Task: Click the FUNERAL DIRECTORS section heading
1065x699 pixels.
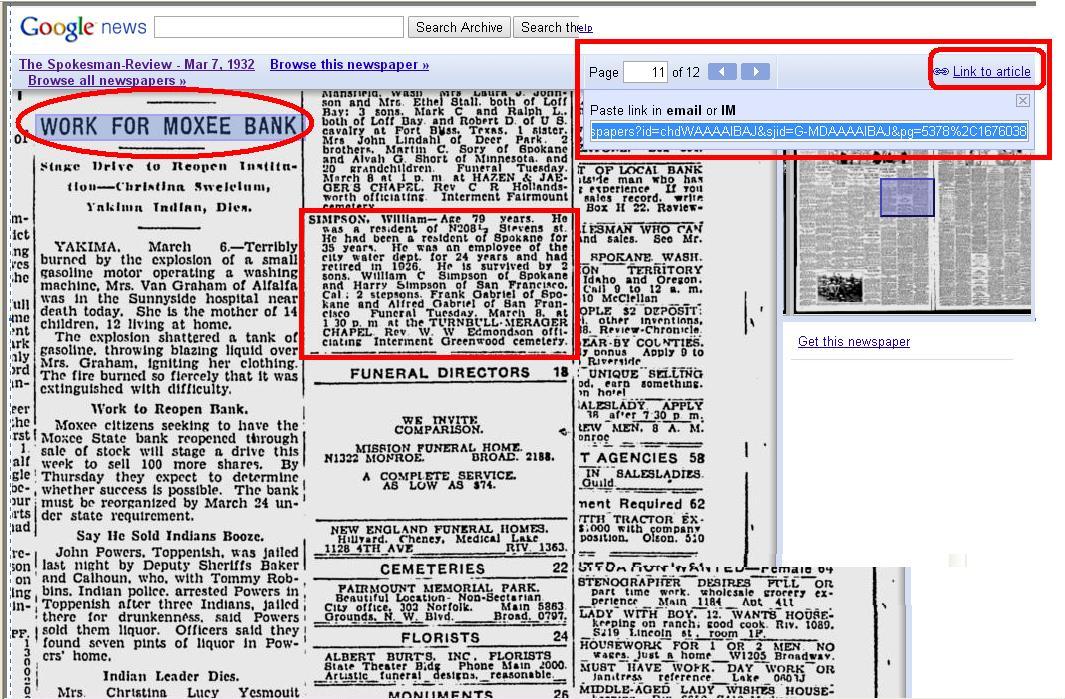Action: click(x=440, y=373)
